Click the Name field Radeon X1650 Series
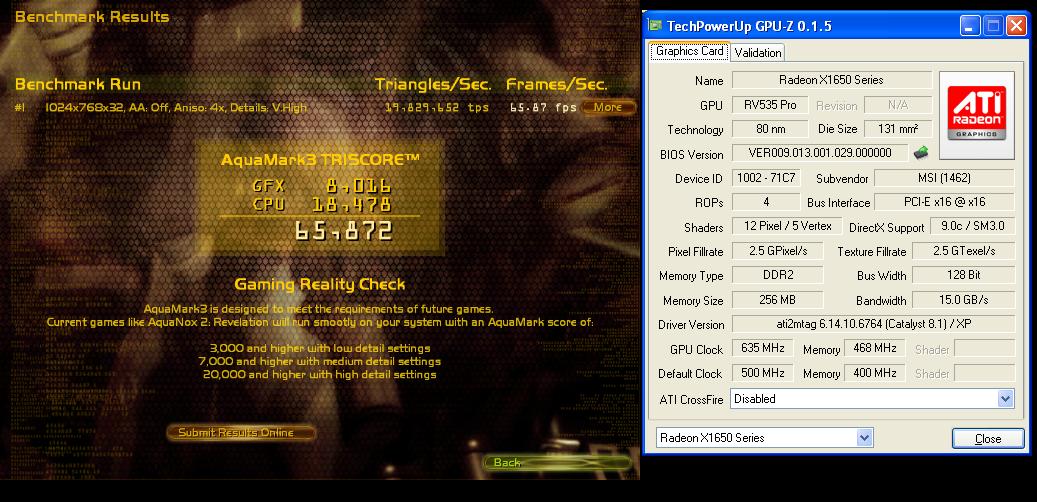The width and height of the screenshot is (1037, 502). point(831,80)
